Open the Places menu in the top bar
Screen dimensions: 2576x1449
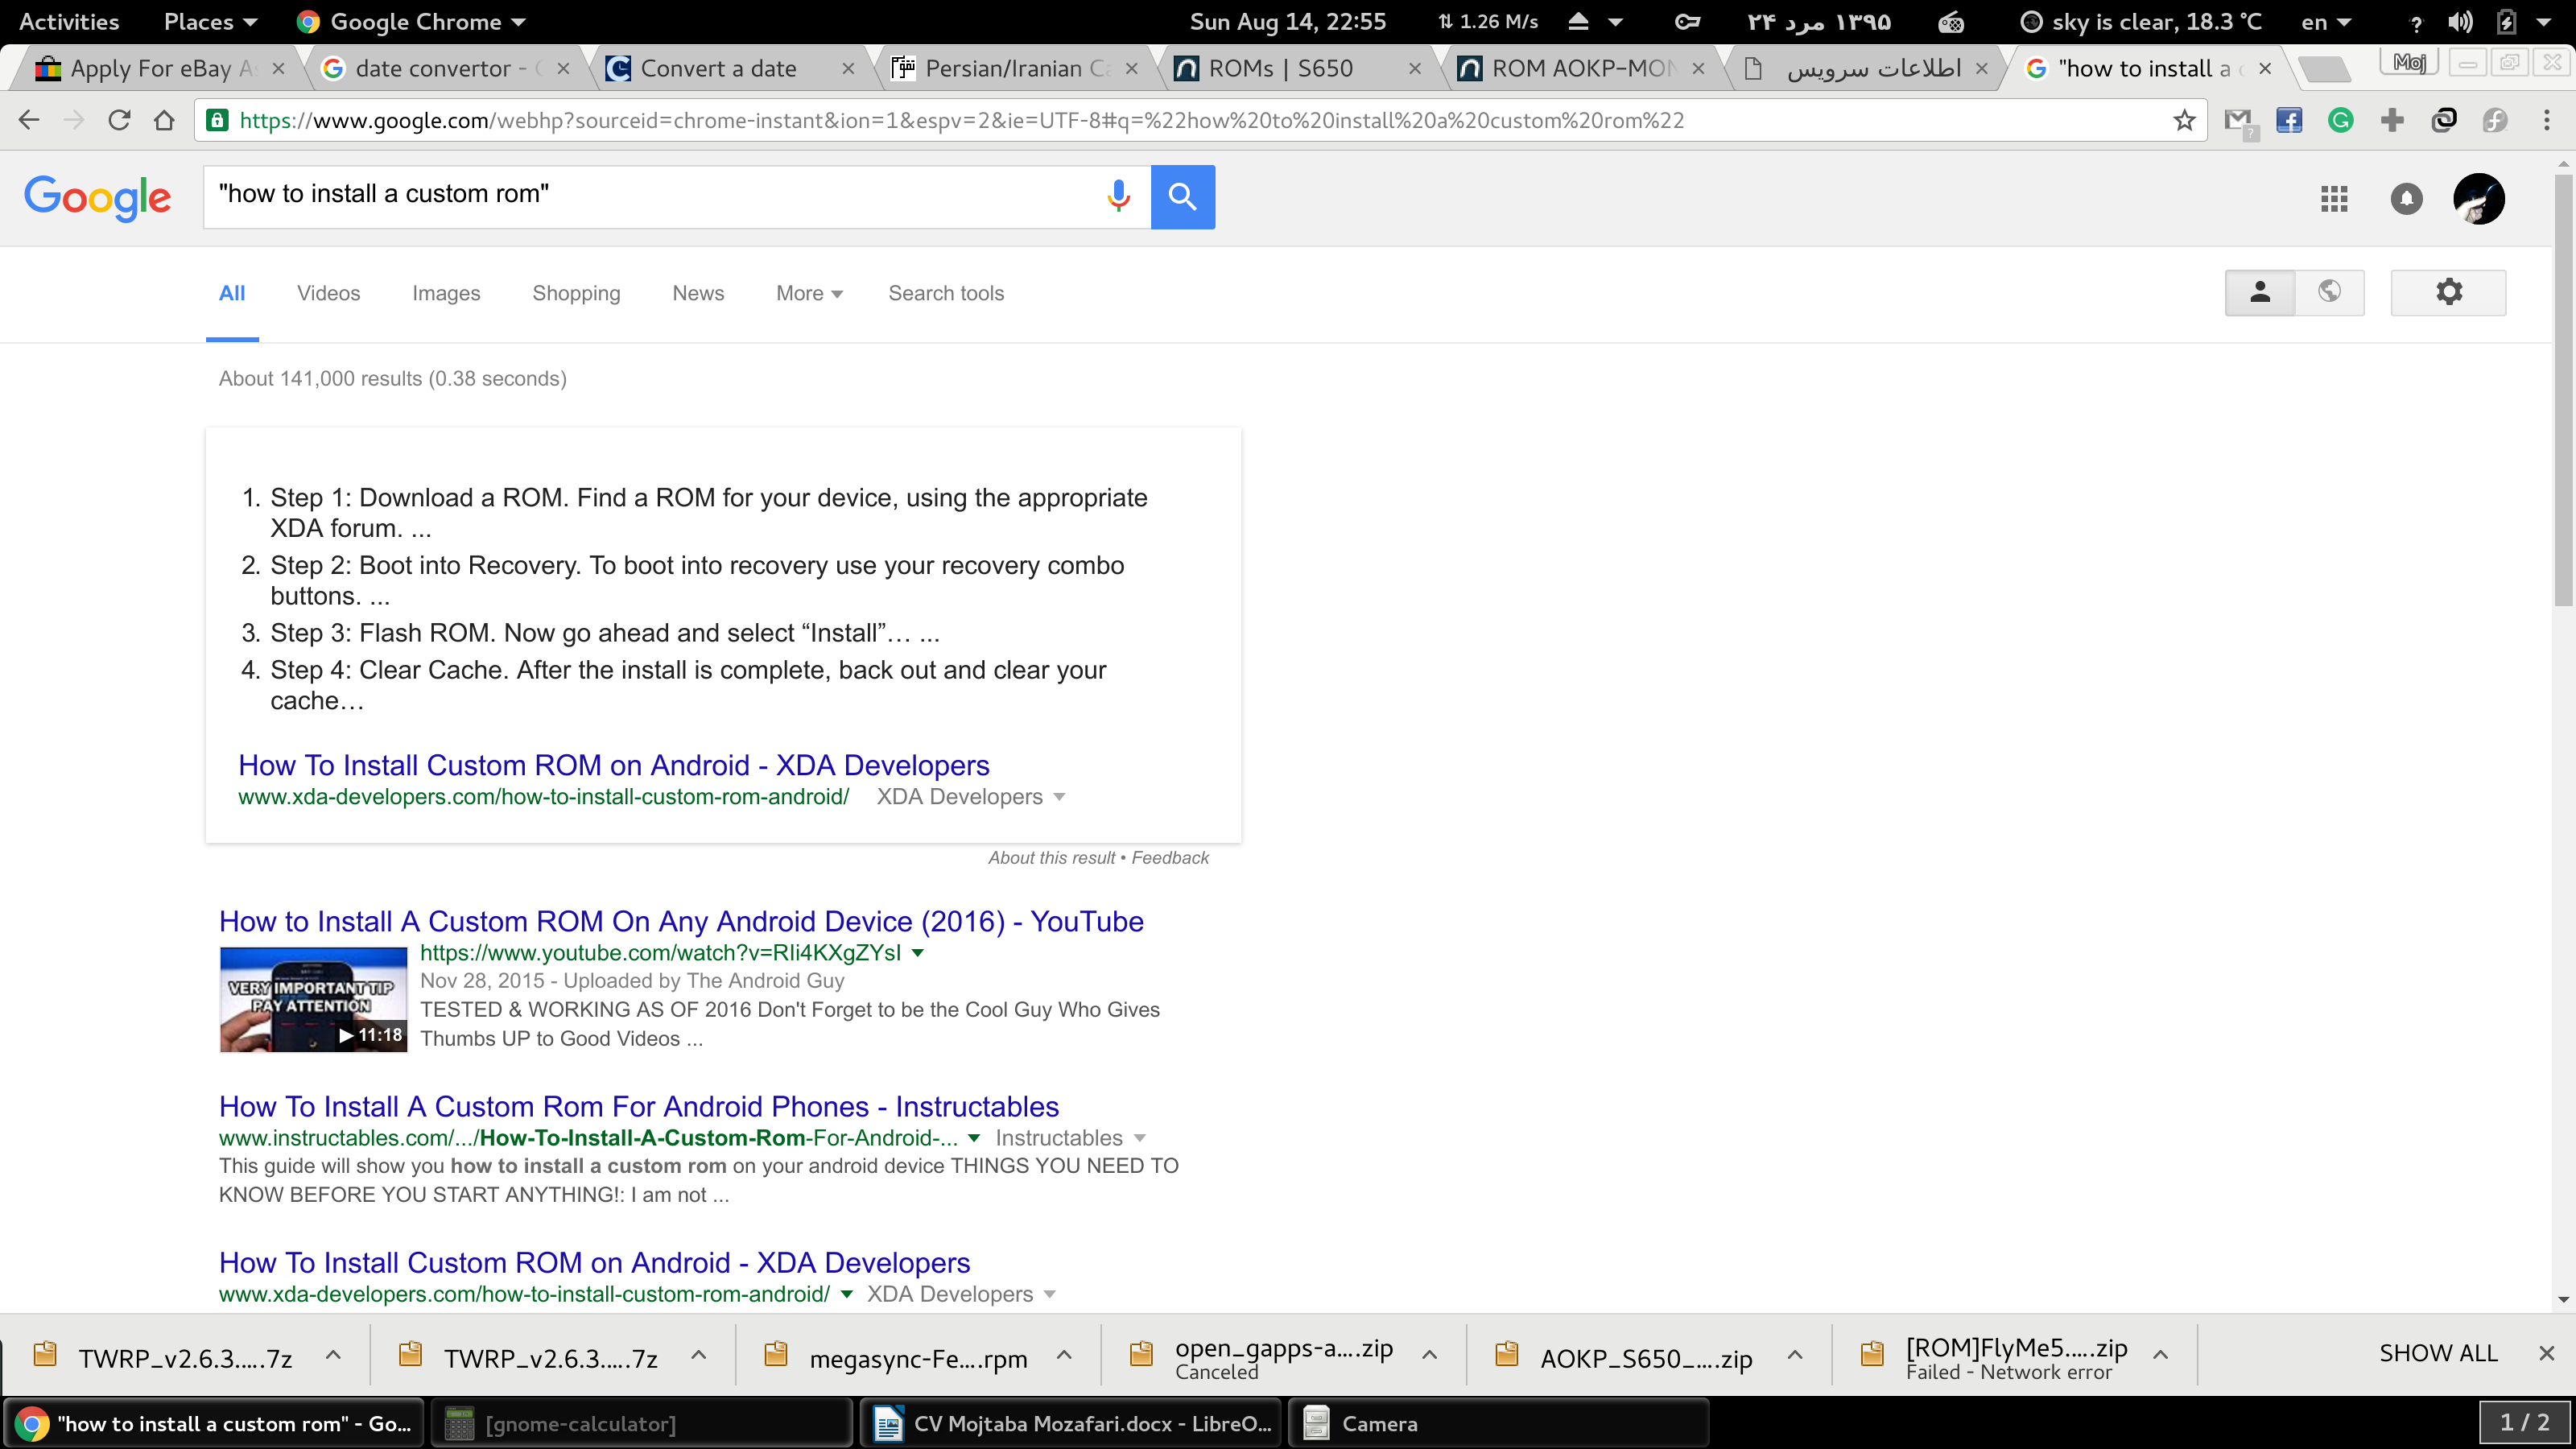[210, 22]
